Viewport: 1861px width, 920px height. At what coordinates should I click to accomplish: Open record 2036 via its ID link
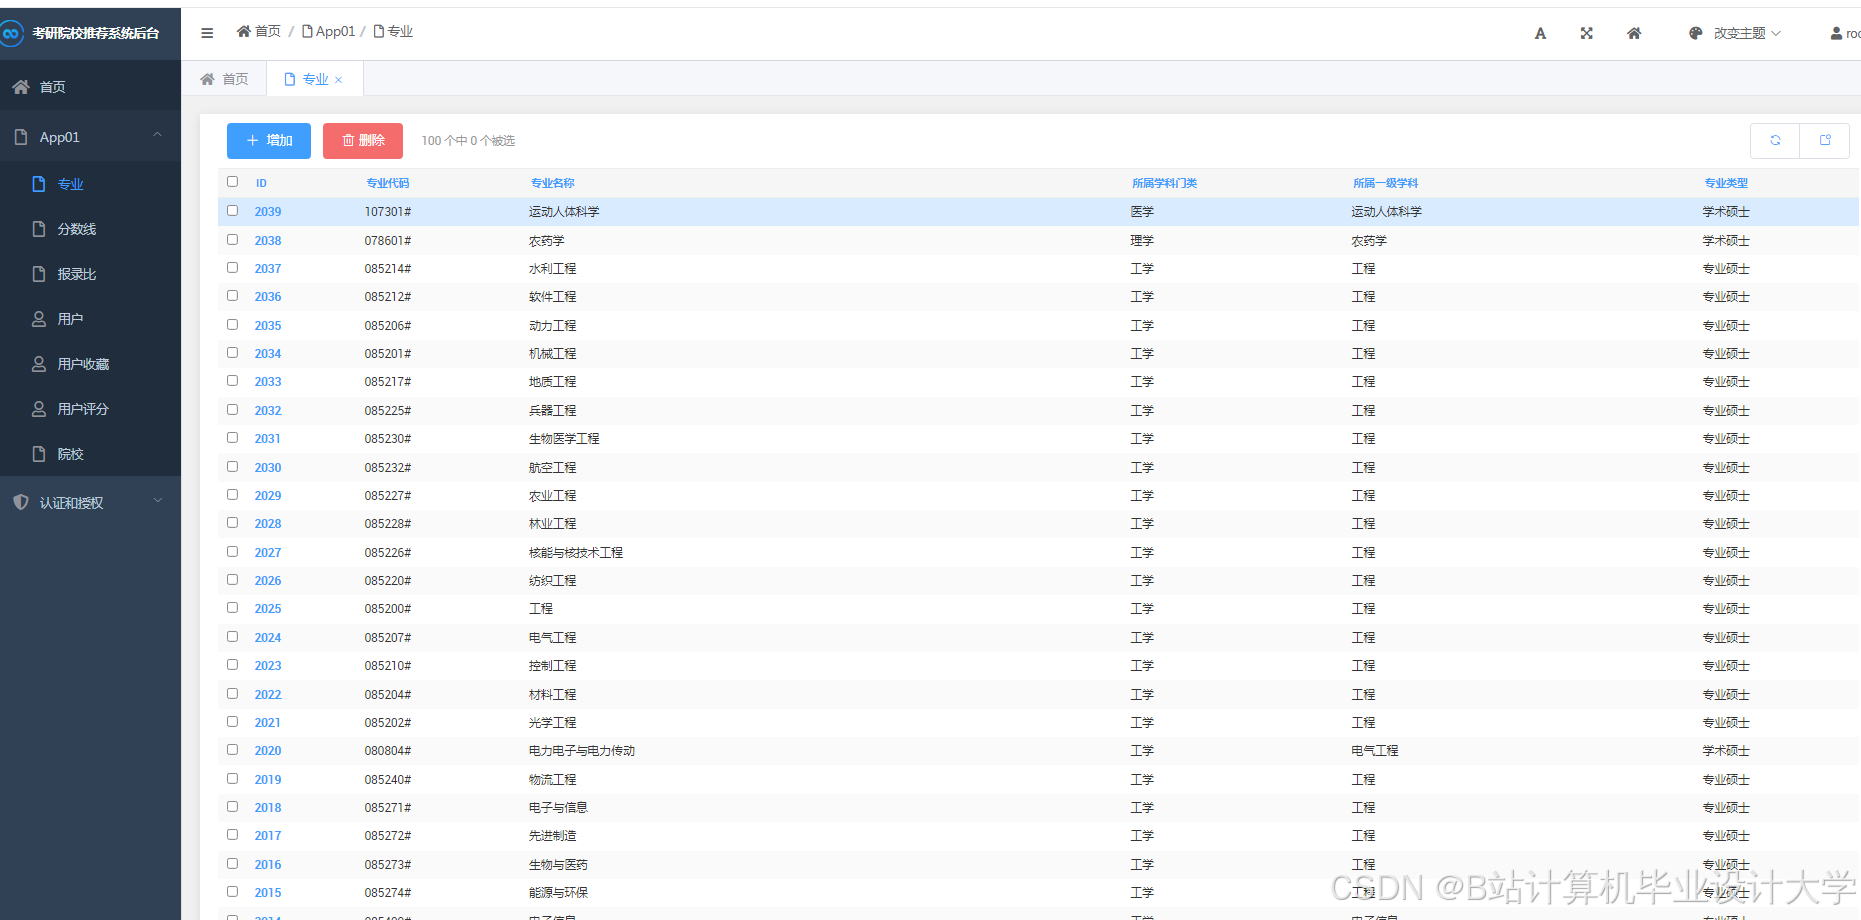(x=267, y=296)
